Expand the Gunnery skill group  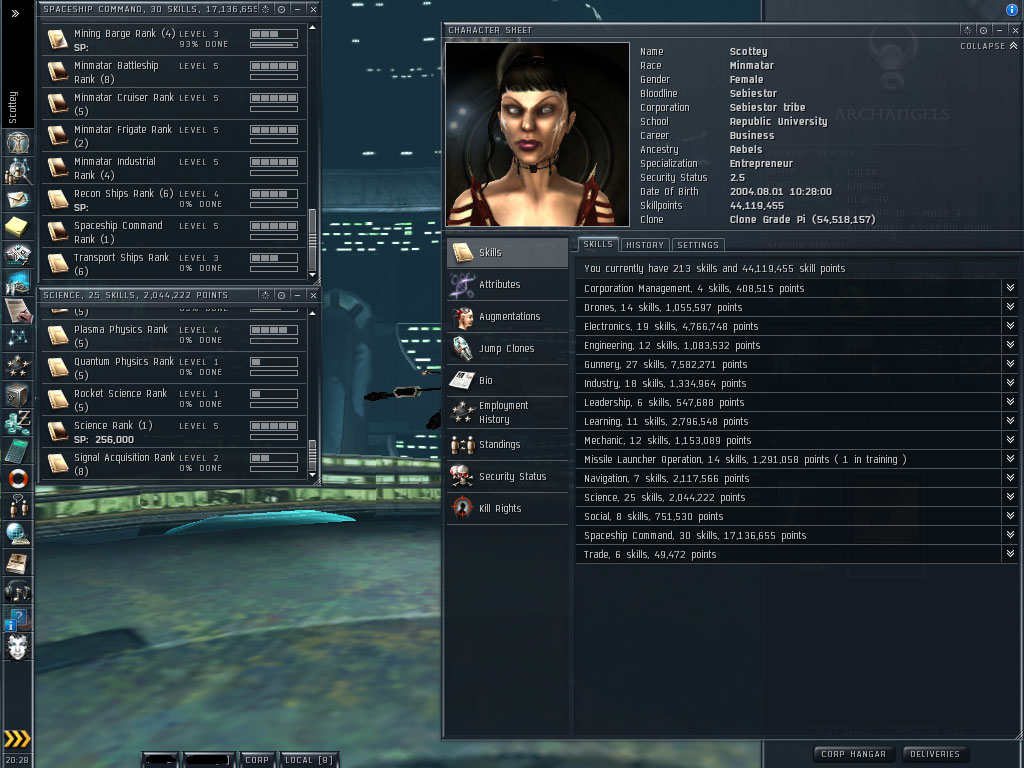(x=1010, y=364)
